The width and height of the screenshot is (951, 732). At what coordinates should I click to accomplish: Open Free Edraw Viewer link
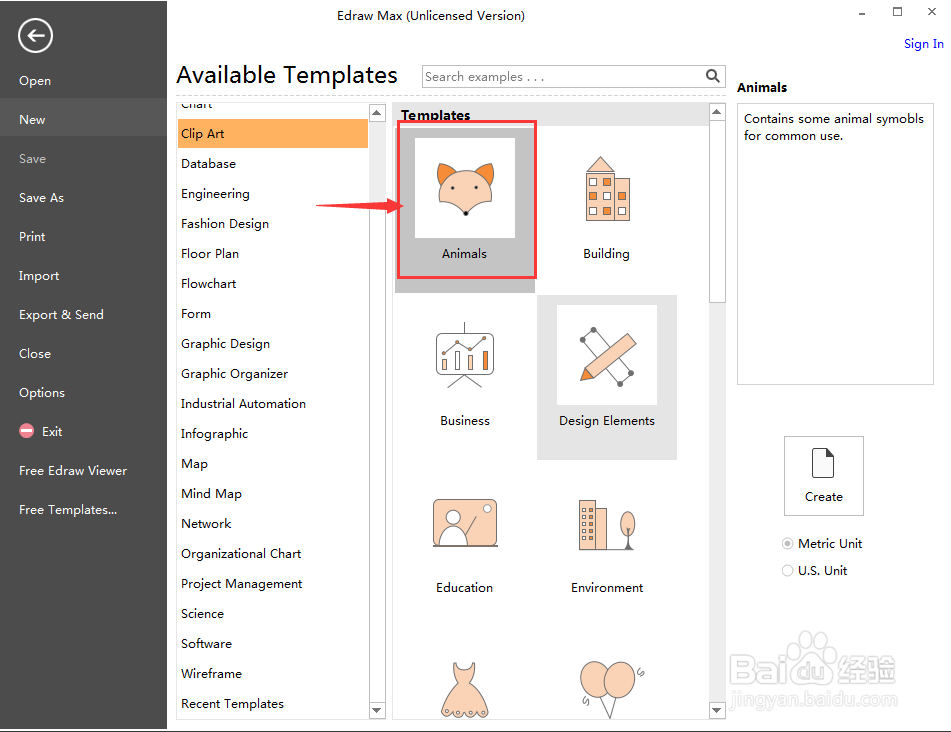tap(73, 471)
